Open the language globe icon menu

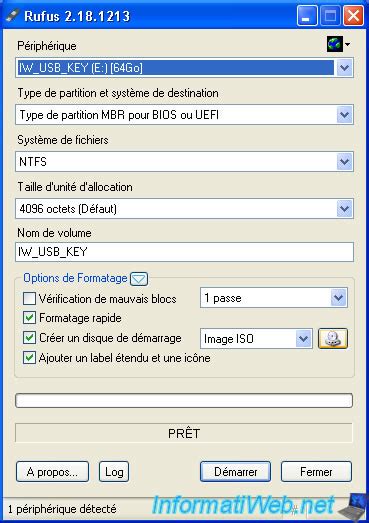(338, 44)
